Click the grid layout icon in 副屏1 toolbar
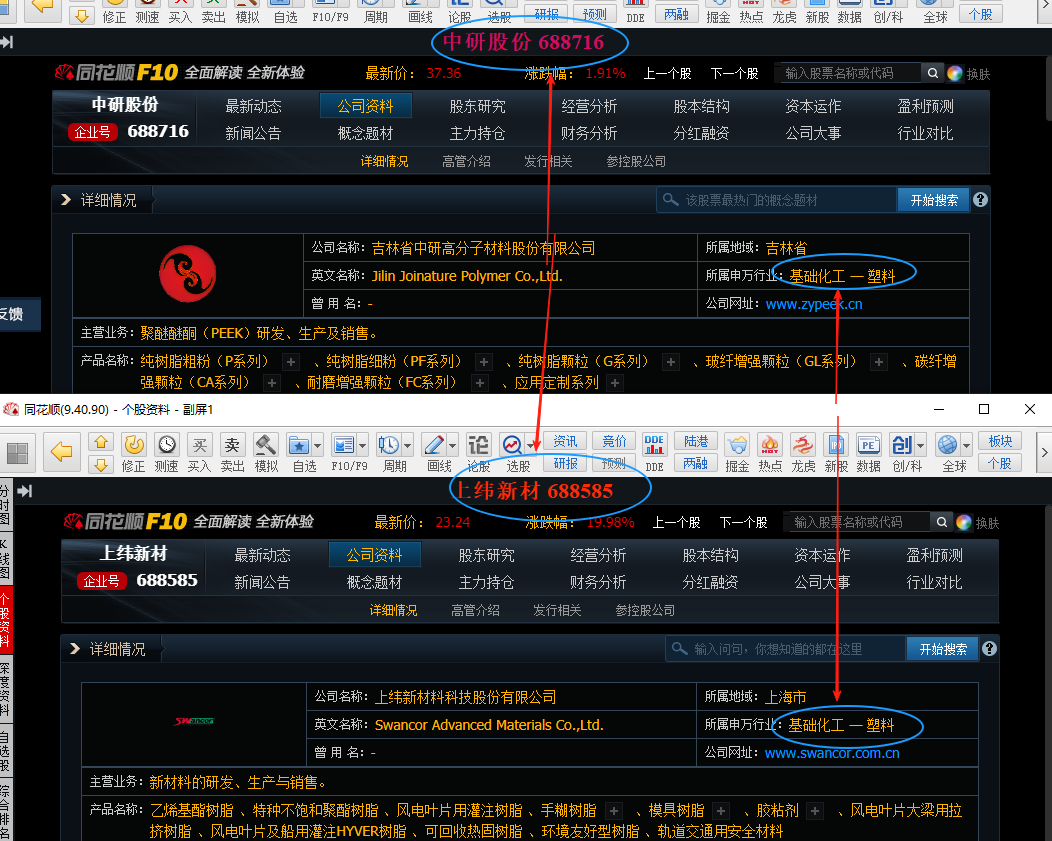The height and width of the screenshot is (841, 1052). coord(17,453)
